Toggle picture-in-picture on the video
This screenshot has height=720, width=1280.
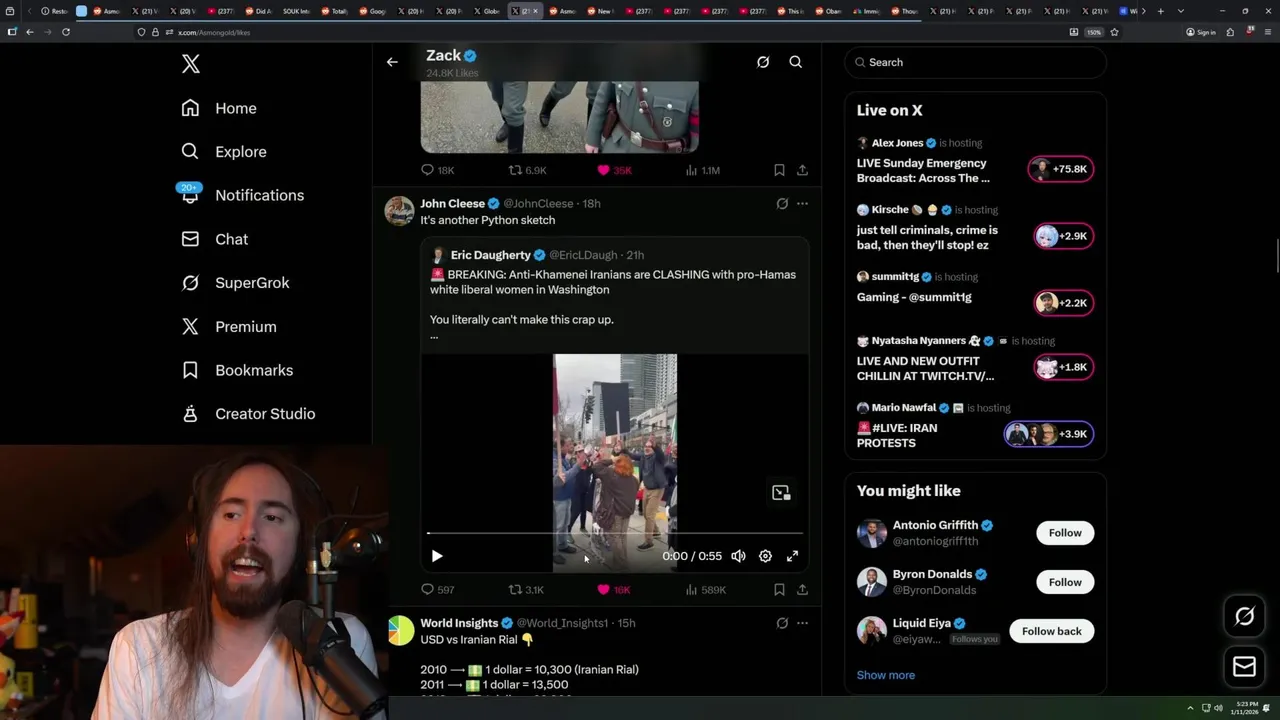pos(781,492)
